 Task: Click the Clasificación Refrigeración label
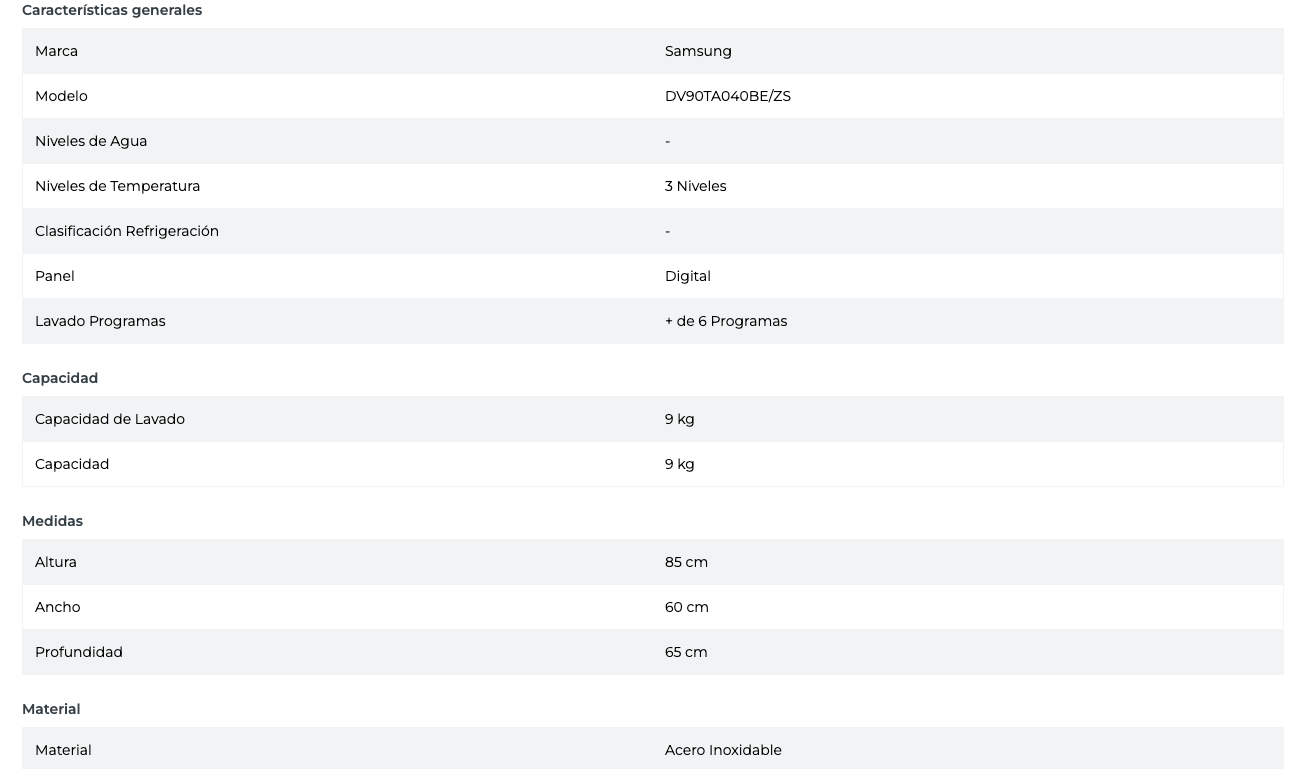tap(127, 231)
